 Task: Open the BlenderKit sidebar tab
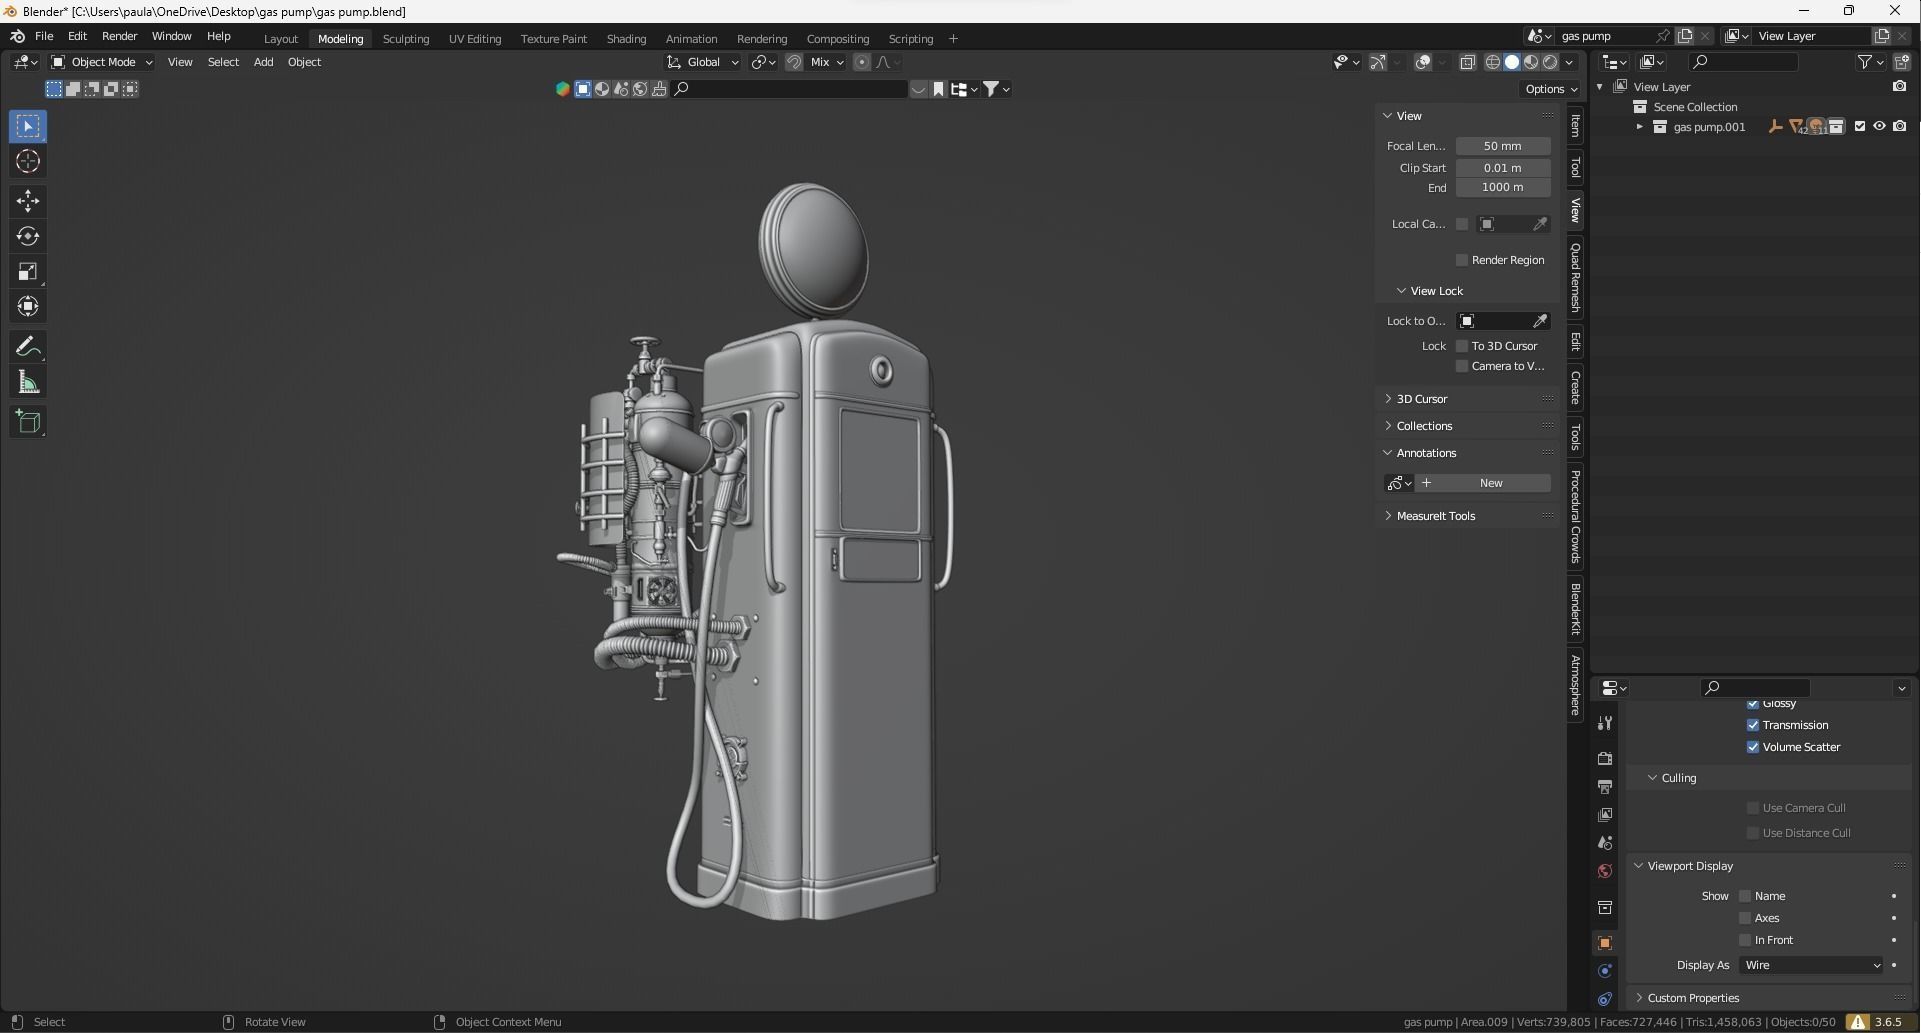(1575, 608)
